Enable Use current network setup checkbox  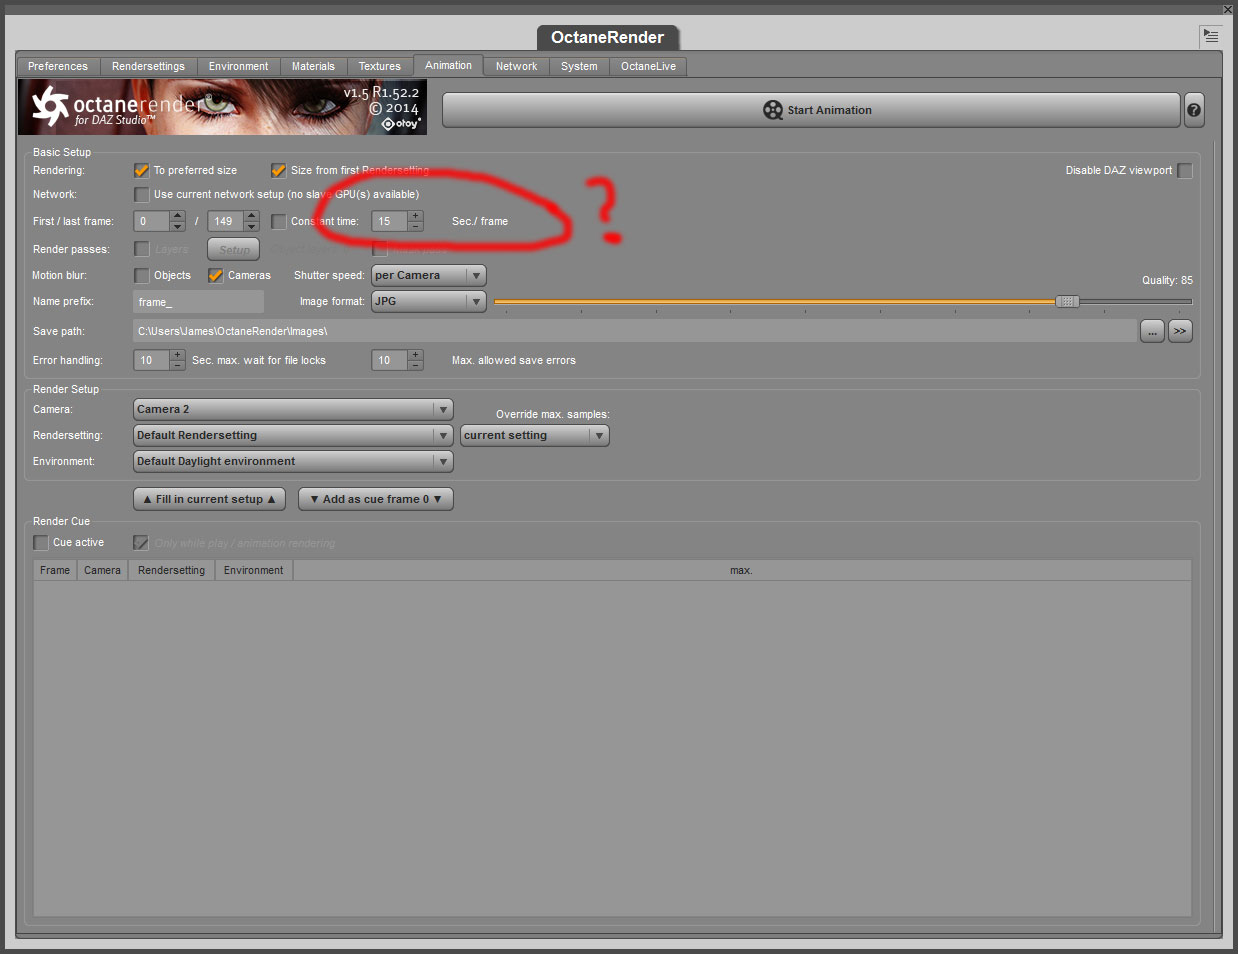[x=142, y=194]
